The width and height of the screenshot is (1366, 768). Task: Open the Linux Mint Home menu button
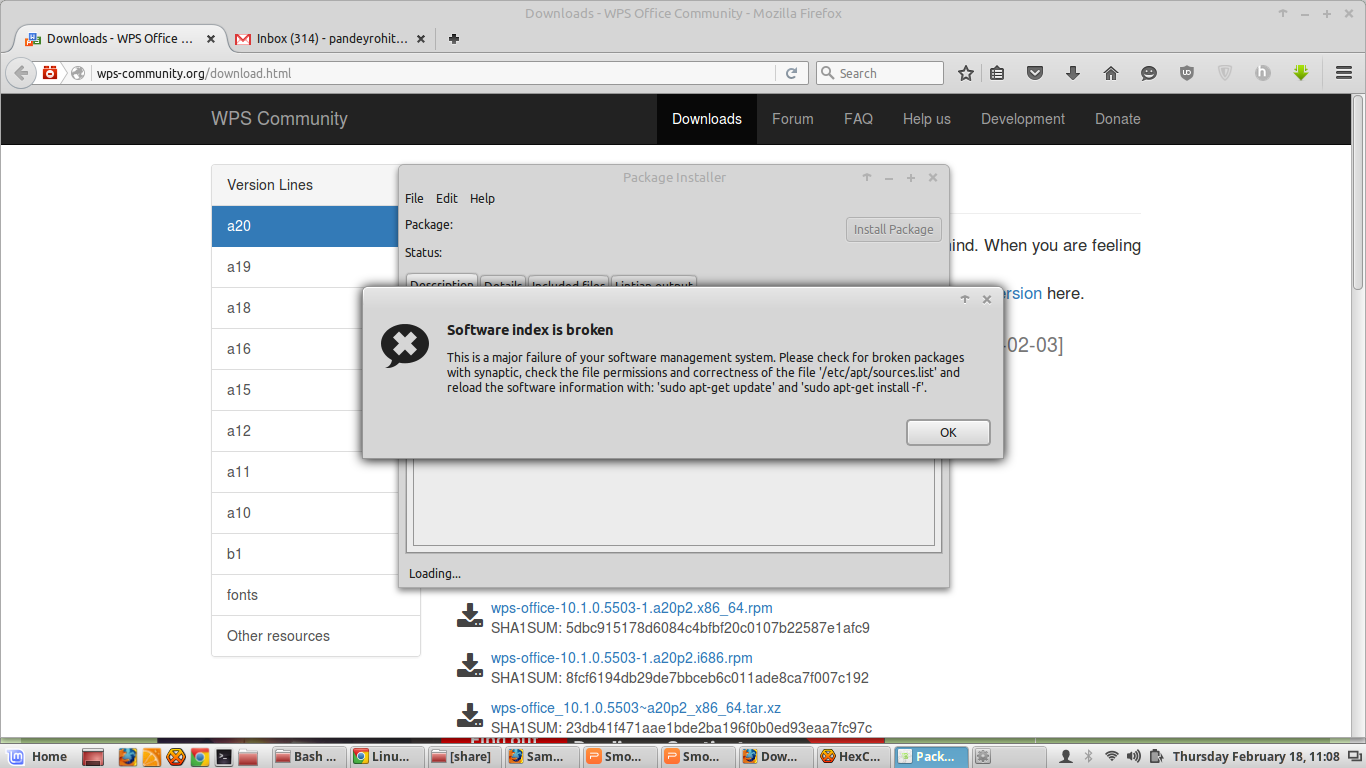38,756
